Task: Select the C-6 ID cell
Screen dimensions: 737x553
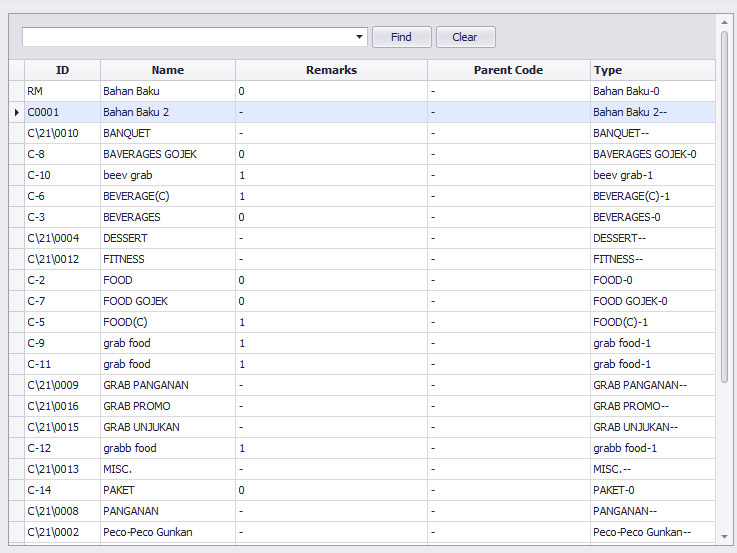Action: click(x=63, y=196)
